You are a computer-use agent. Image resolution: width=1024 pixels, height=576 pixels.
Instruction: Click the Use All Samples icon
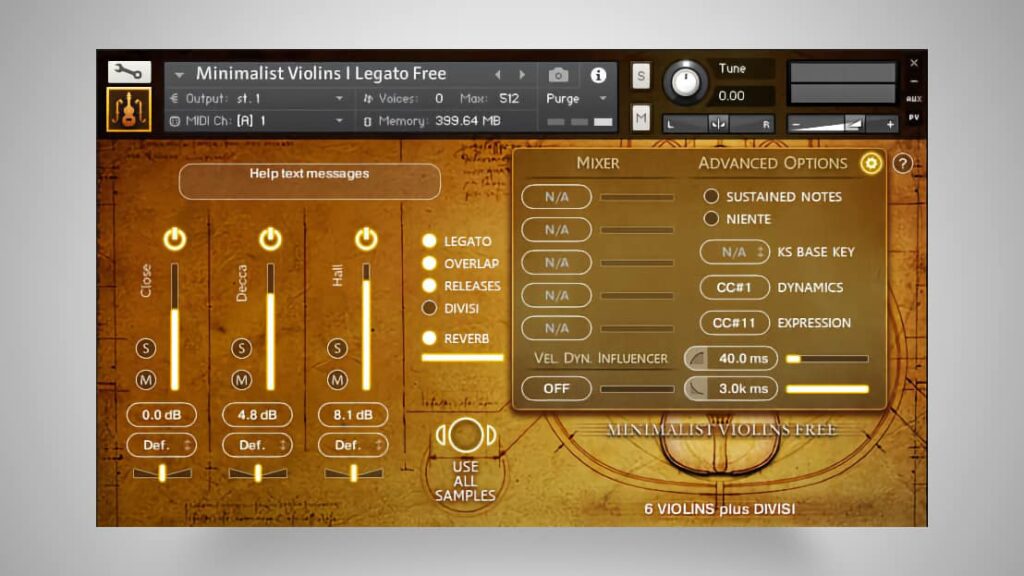point(465,437)
